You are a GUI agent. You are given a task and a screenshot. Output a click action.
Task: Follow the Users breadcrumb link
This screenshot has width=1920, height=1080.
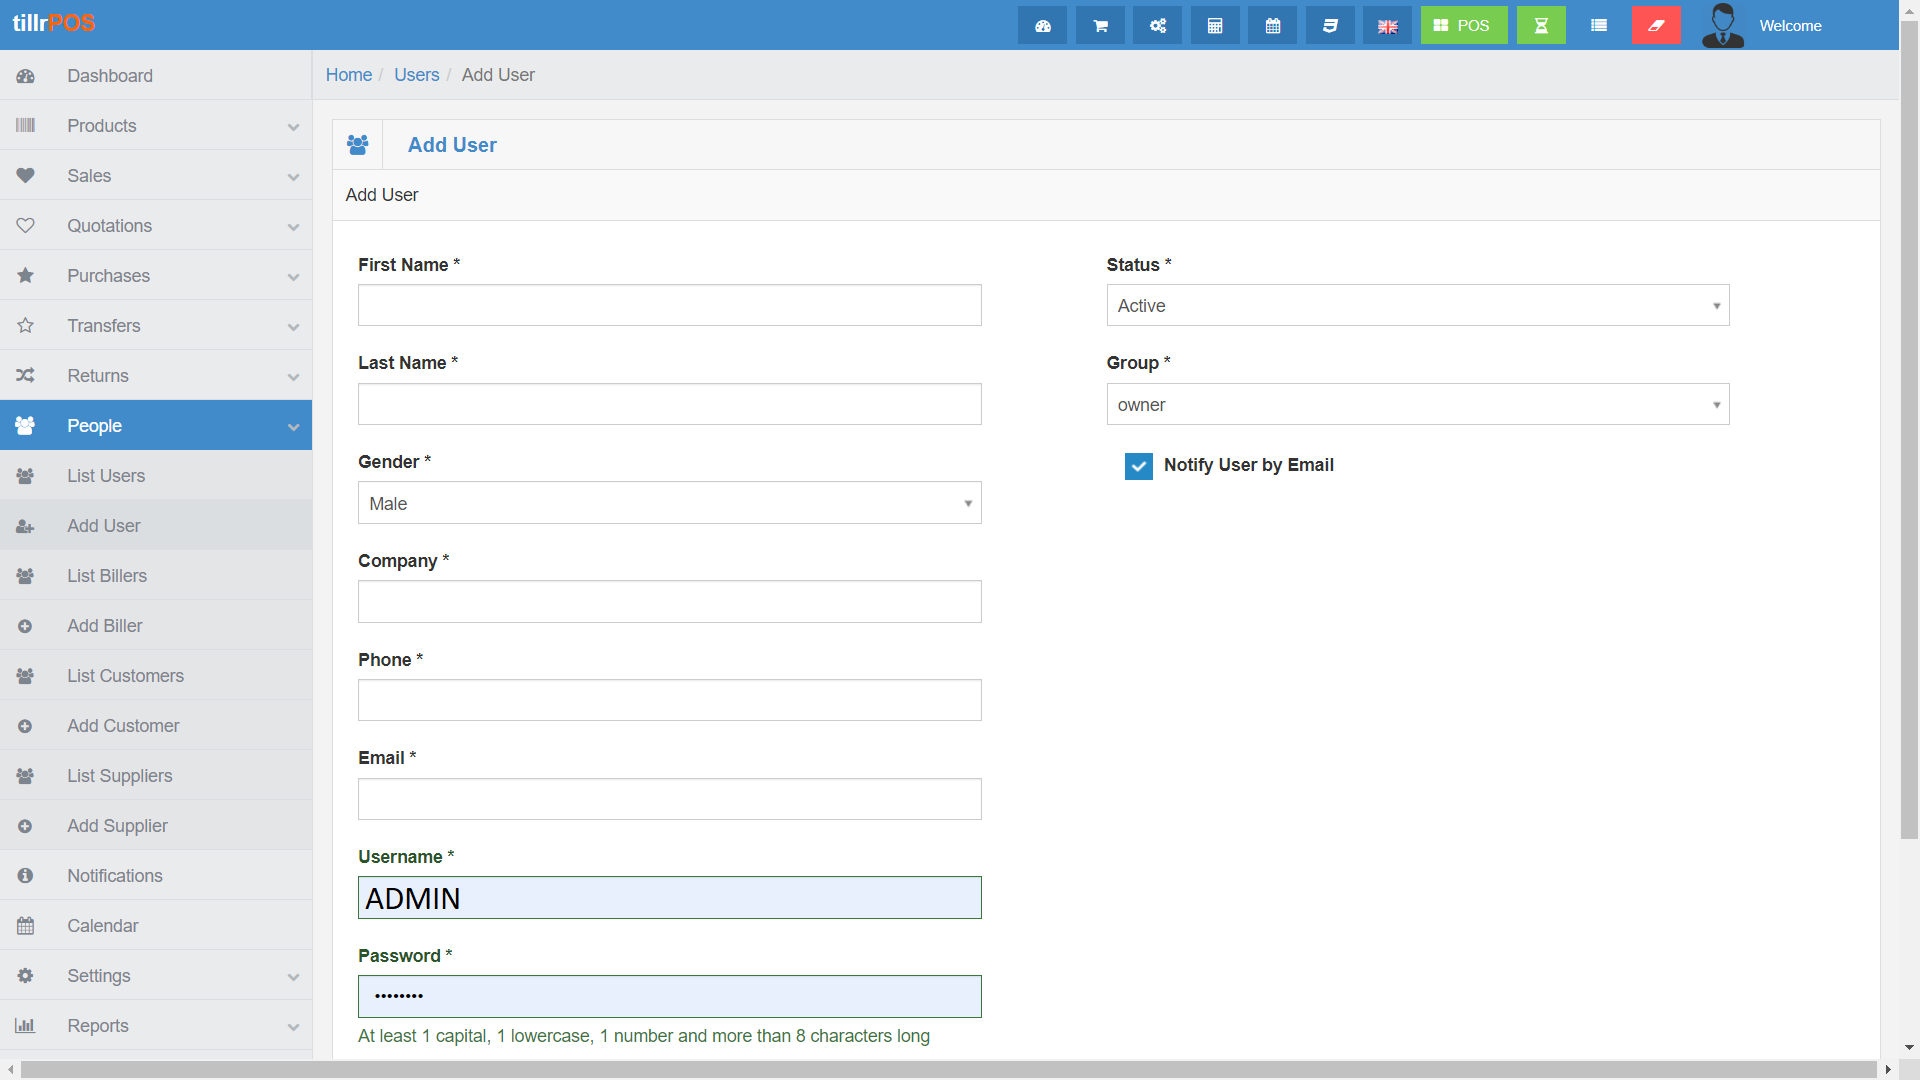point(416,75)
